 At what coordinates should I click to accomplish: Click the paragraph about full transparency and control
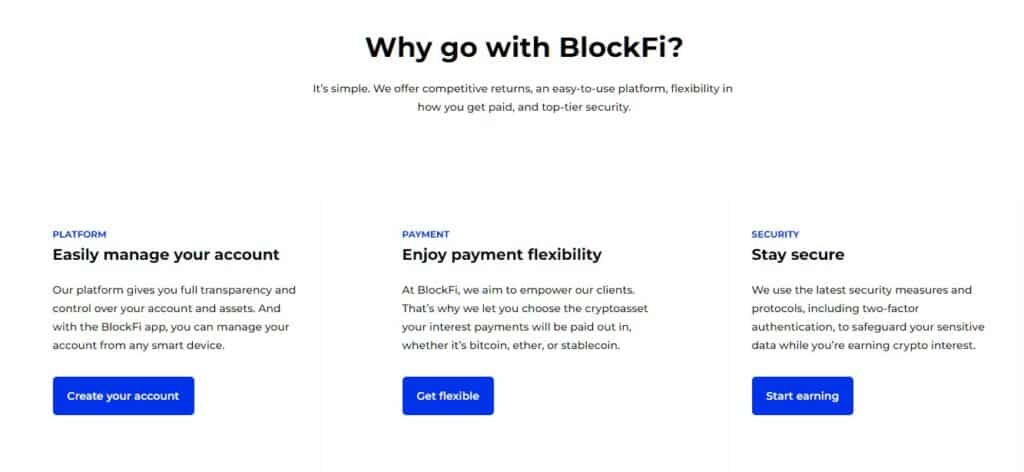[x=174, y=317]
